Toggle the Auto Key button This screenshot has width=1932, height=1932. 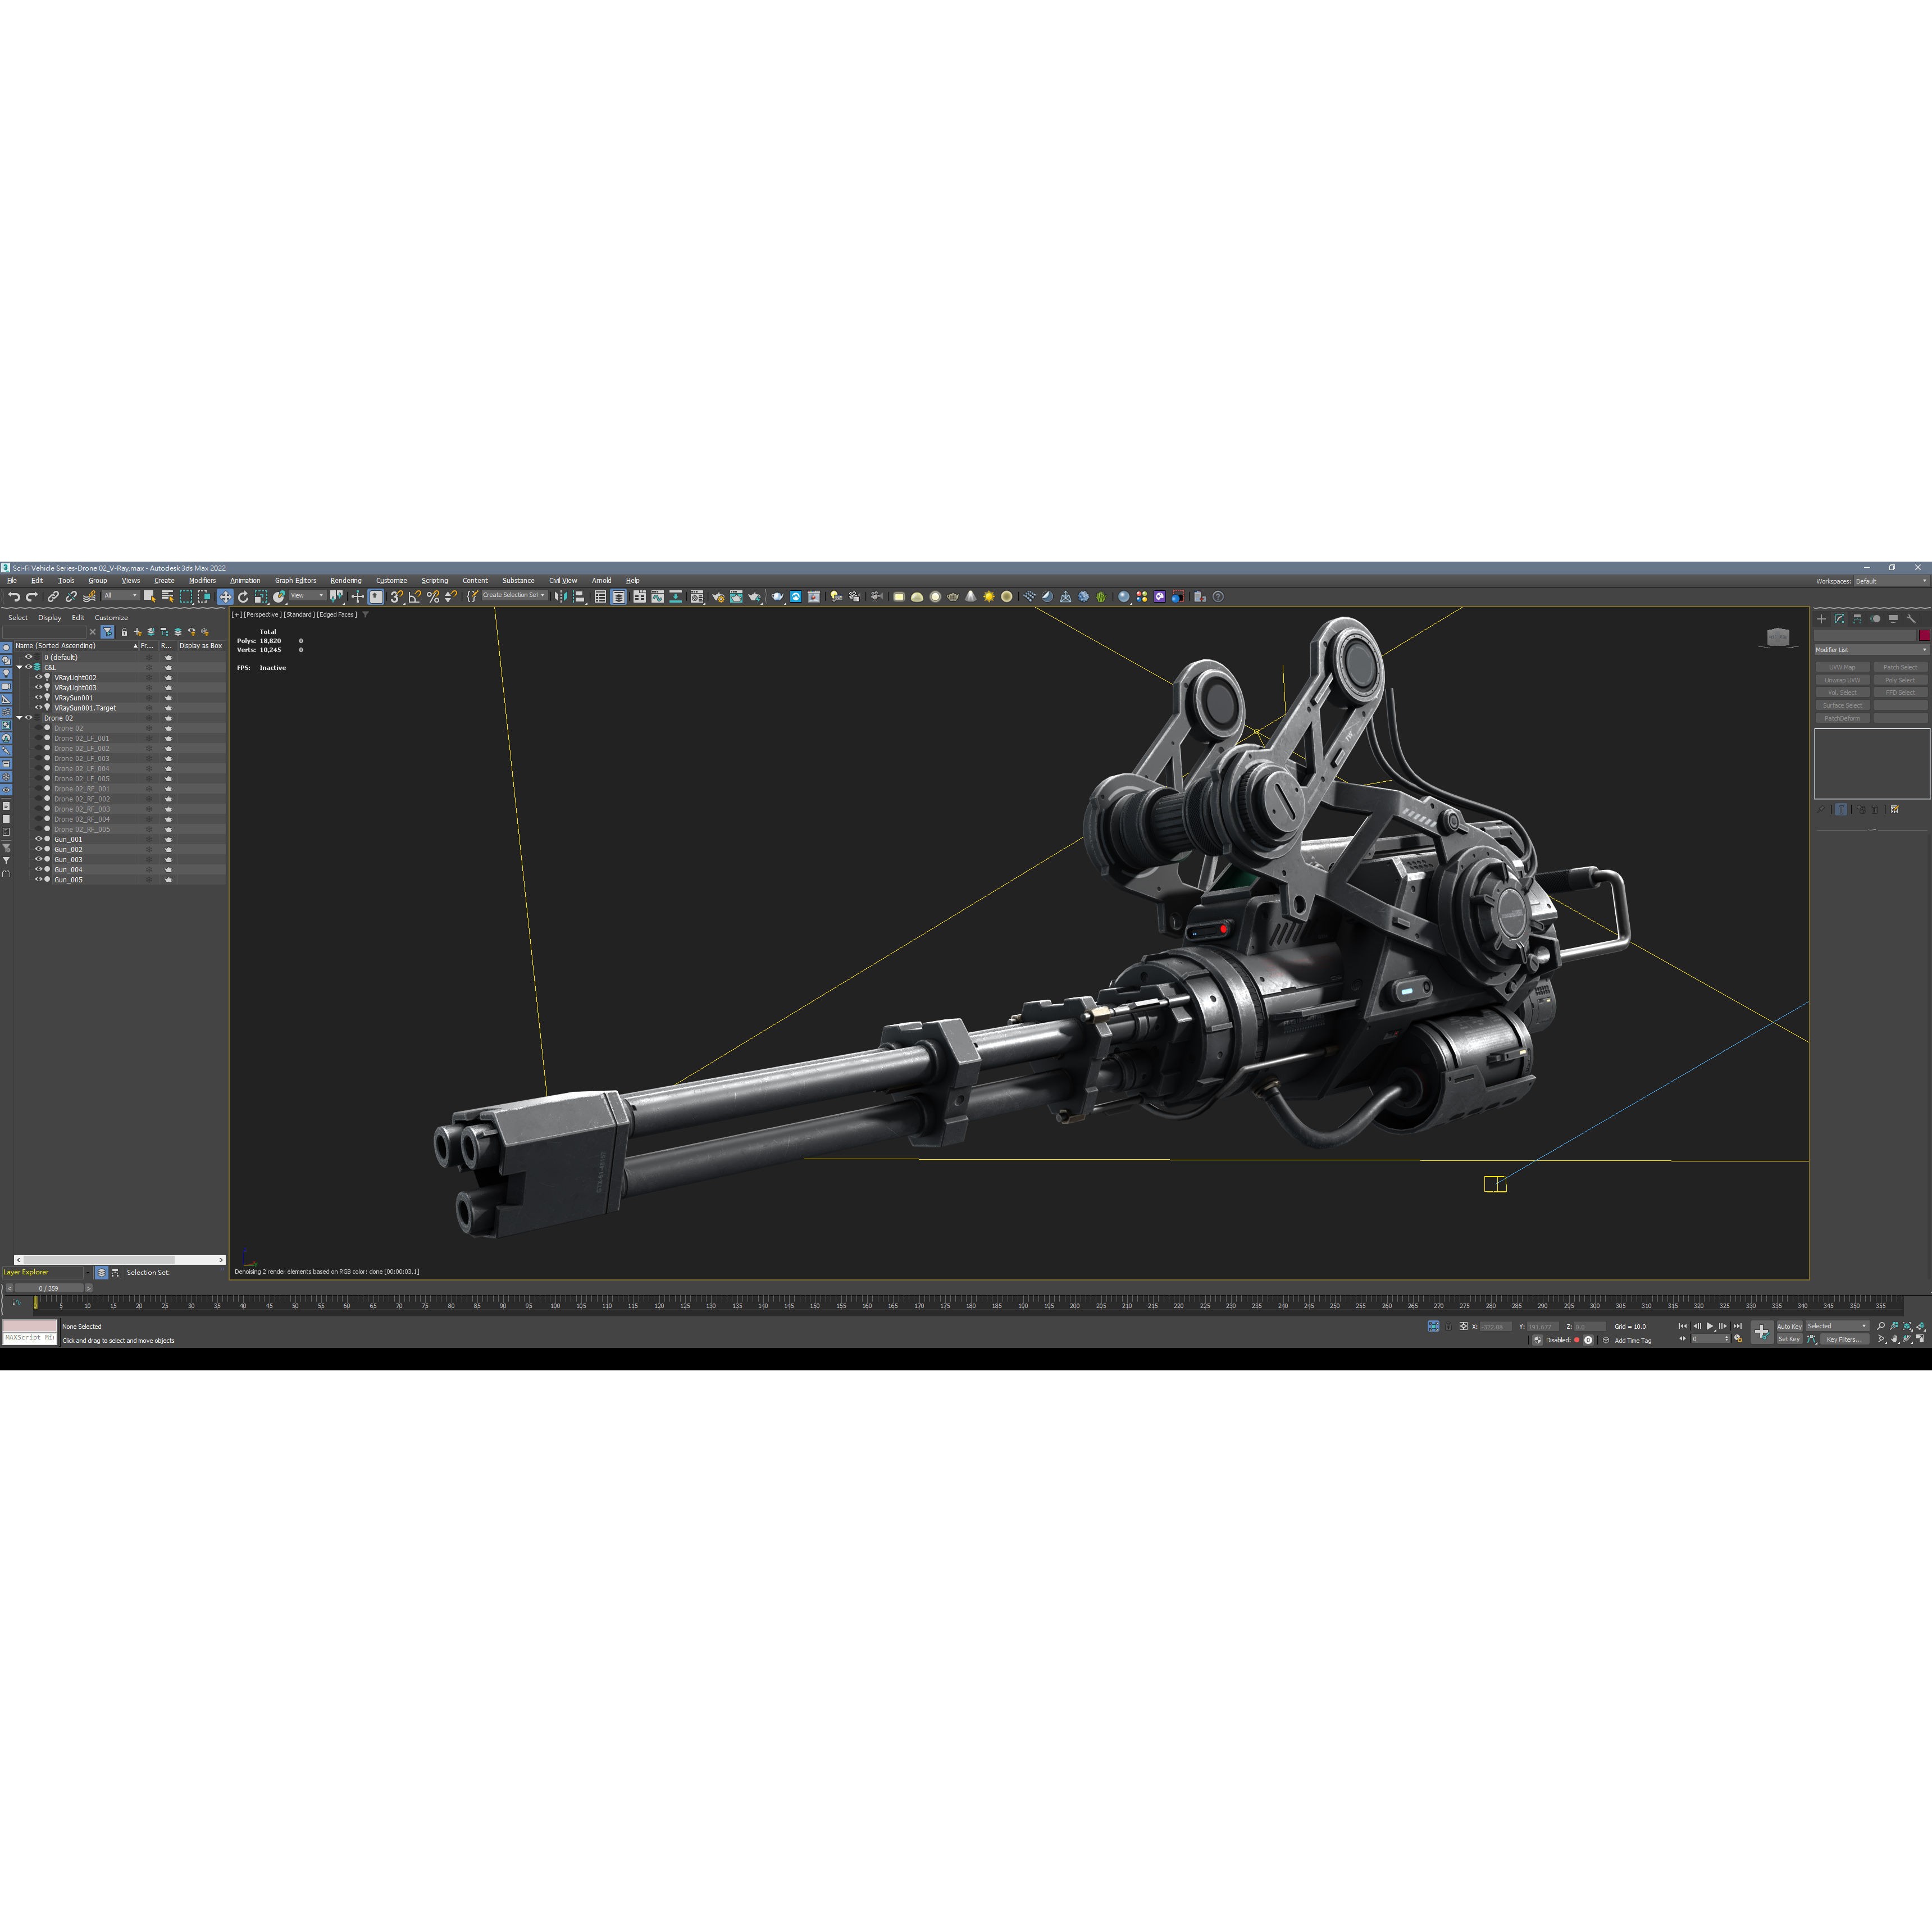(x=1789, y=1326)
